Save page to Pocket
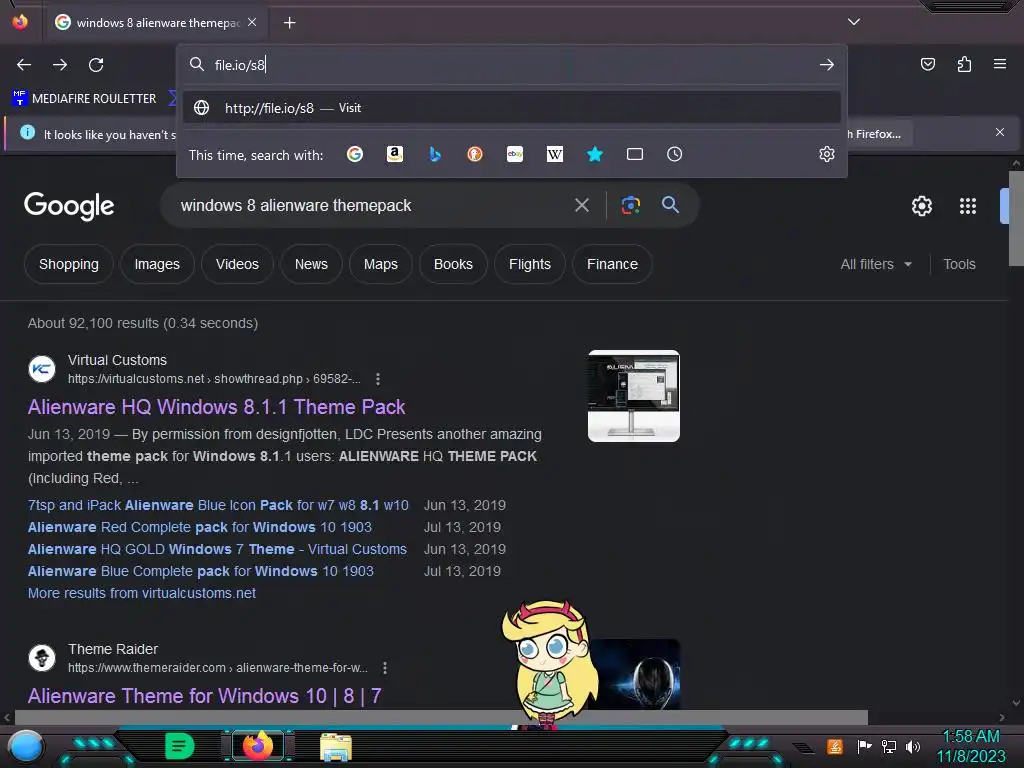The image size is (1024, 768). [x=927, y=64]
